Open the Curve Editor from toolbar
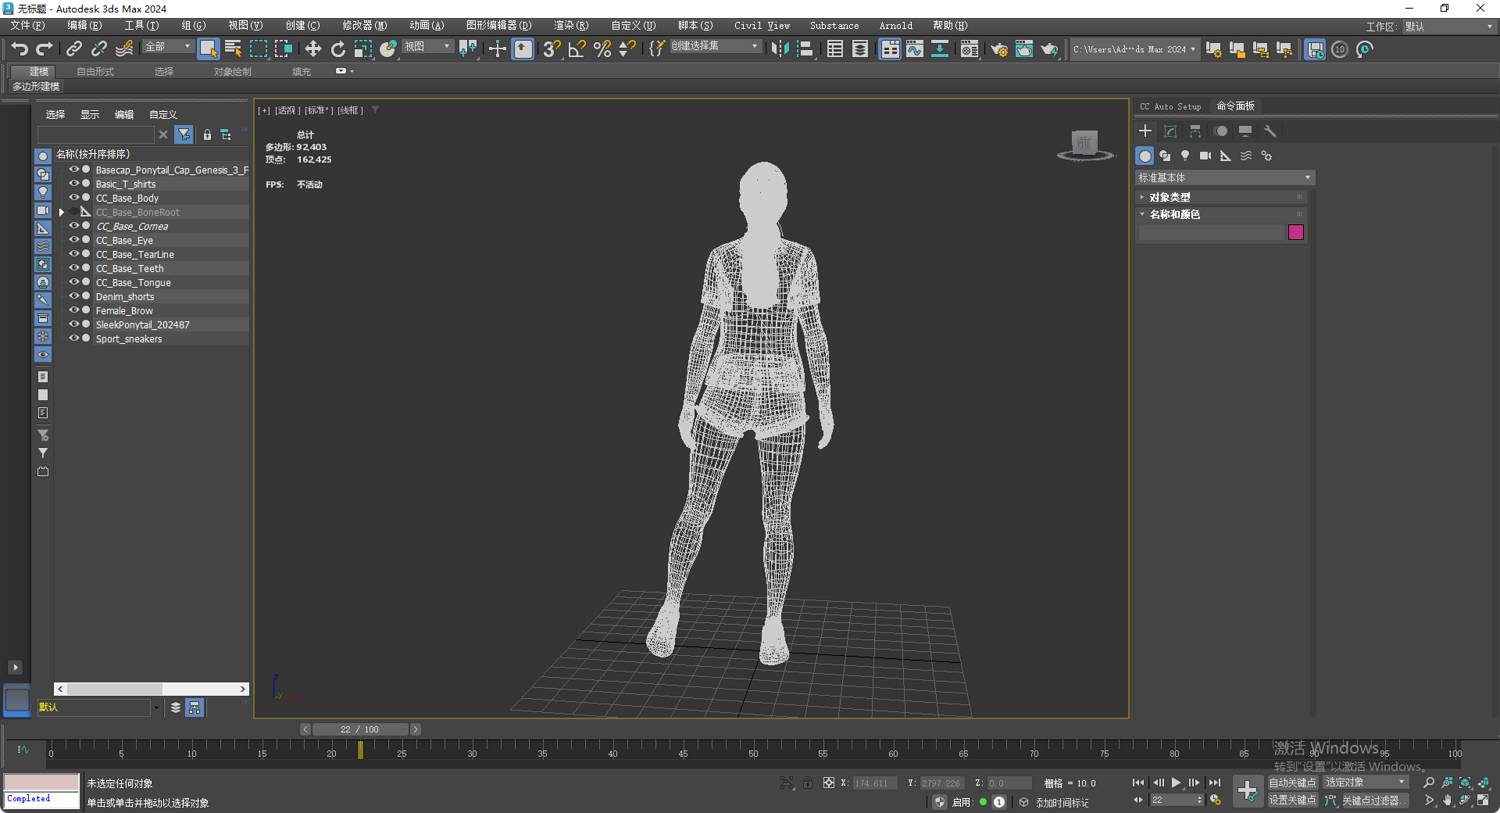This screenshot has height=813, width=1500. point(915,49)
